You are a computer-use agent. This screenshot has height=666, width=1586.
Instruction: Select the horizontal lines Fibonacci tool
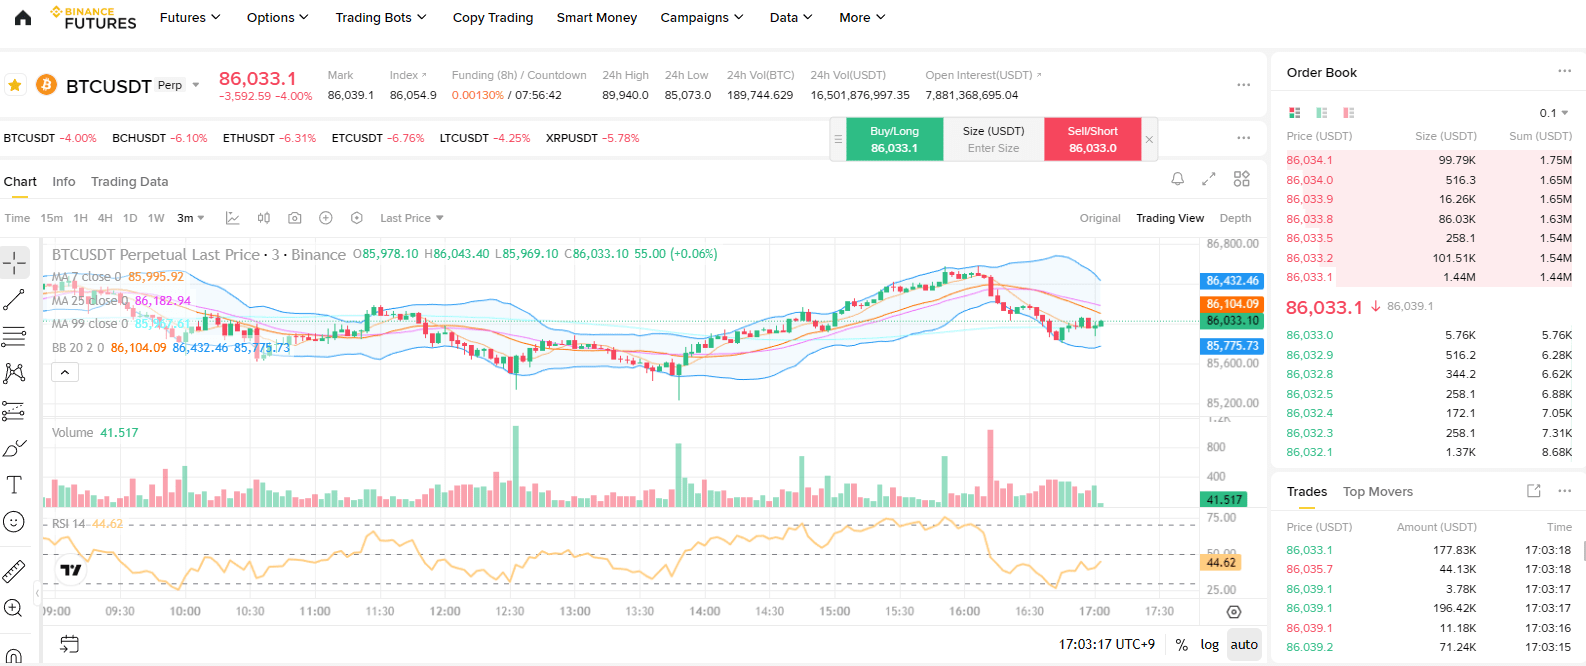14,336
